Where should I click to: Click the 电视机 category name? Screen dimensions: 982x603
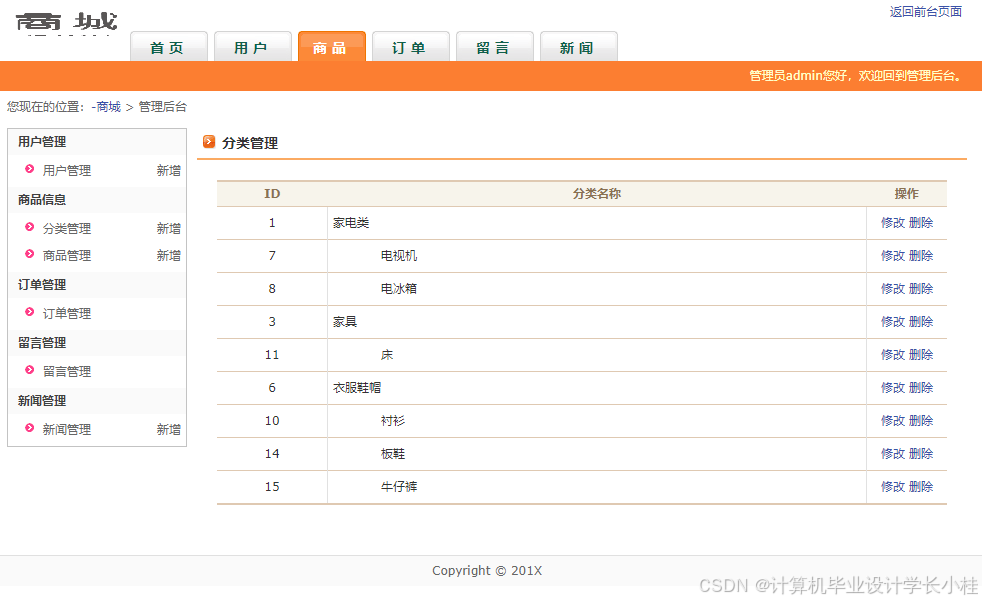point(399,255)
